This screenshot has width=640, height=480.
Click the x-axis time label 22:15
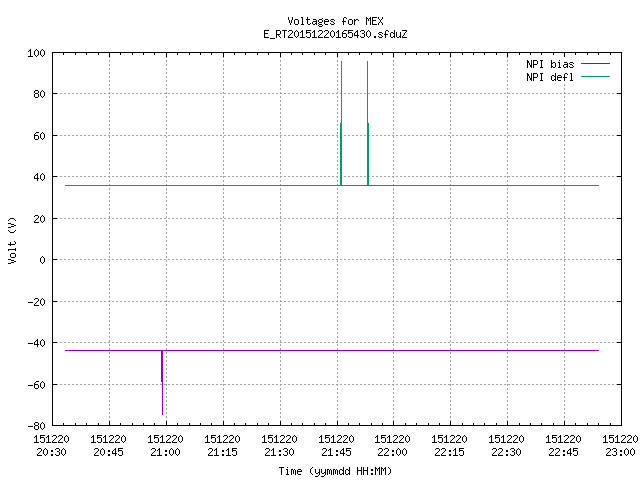(449, 452)
